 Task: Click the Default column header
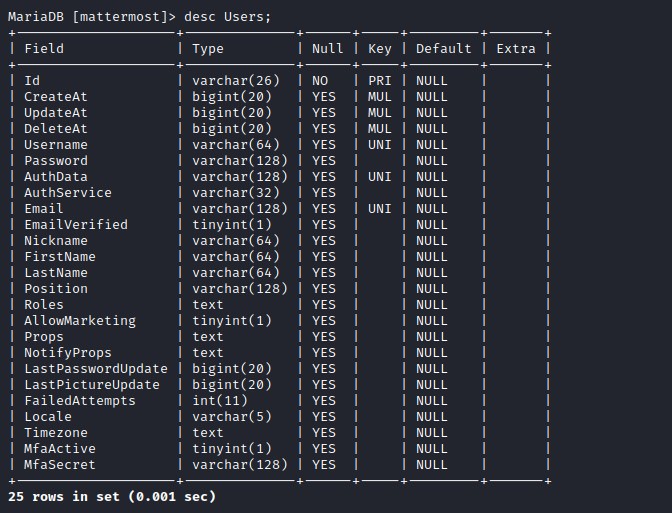[443, 48]
